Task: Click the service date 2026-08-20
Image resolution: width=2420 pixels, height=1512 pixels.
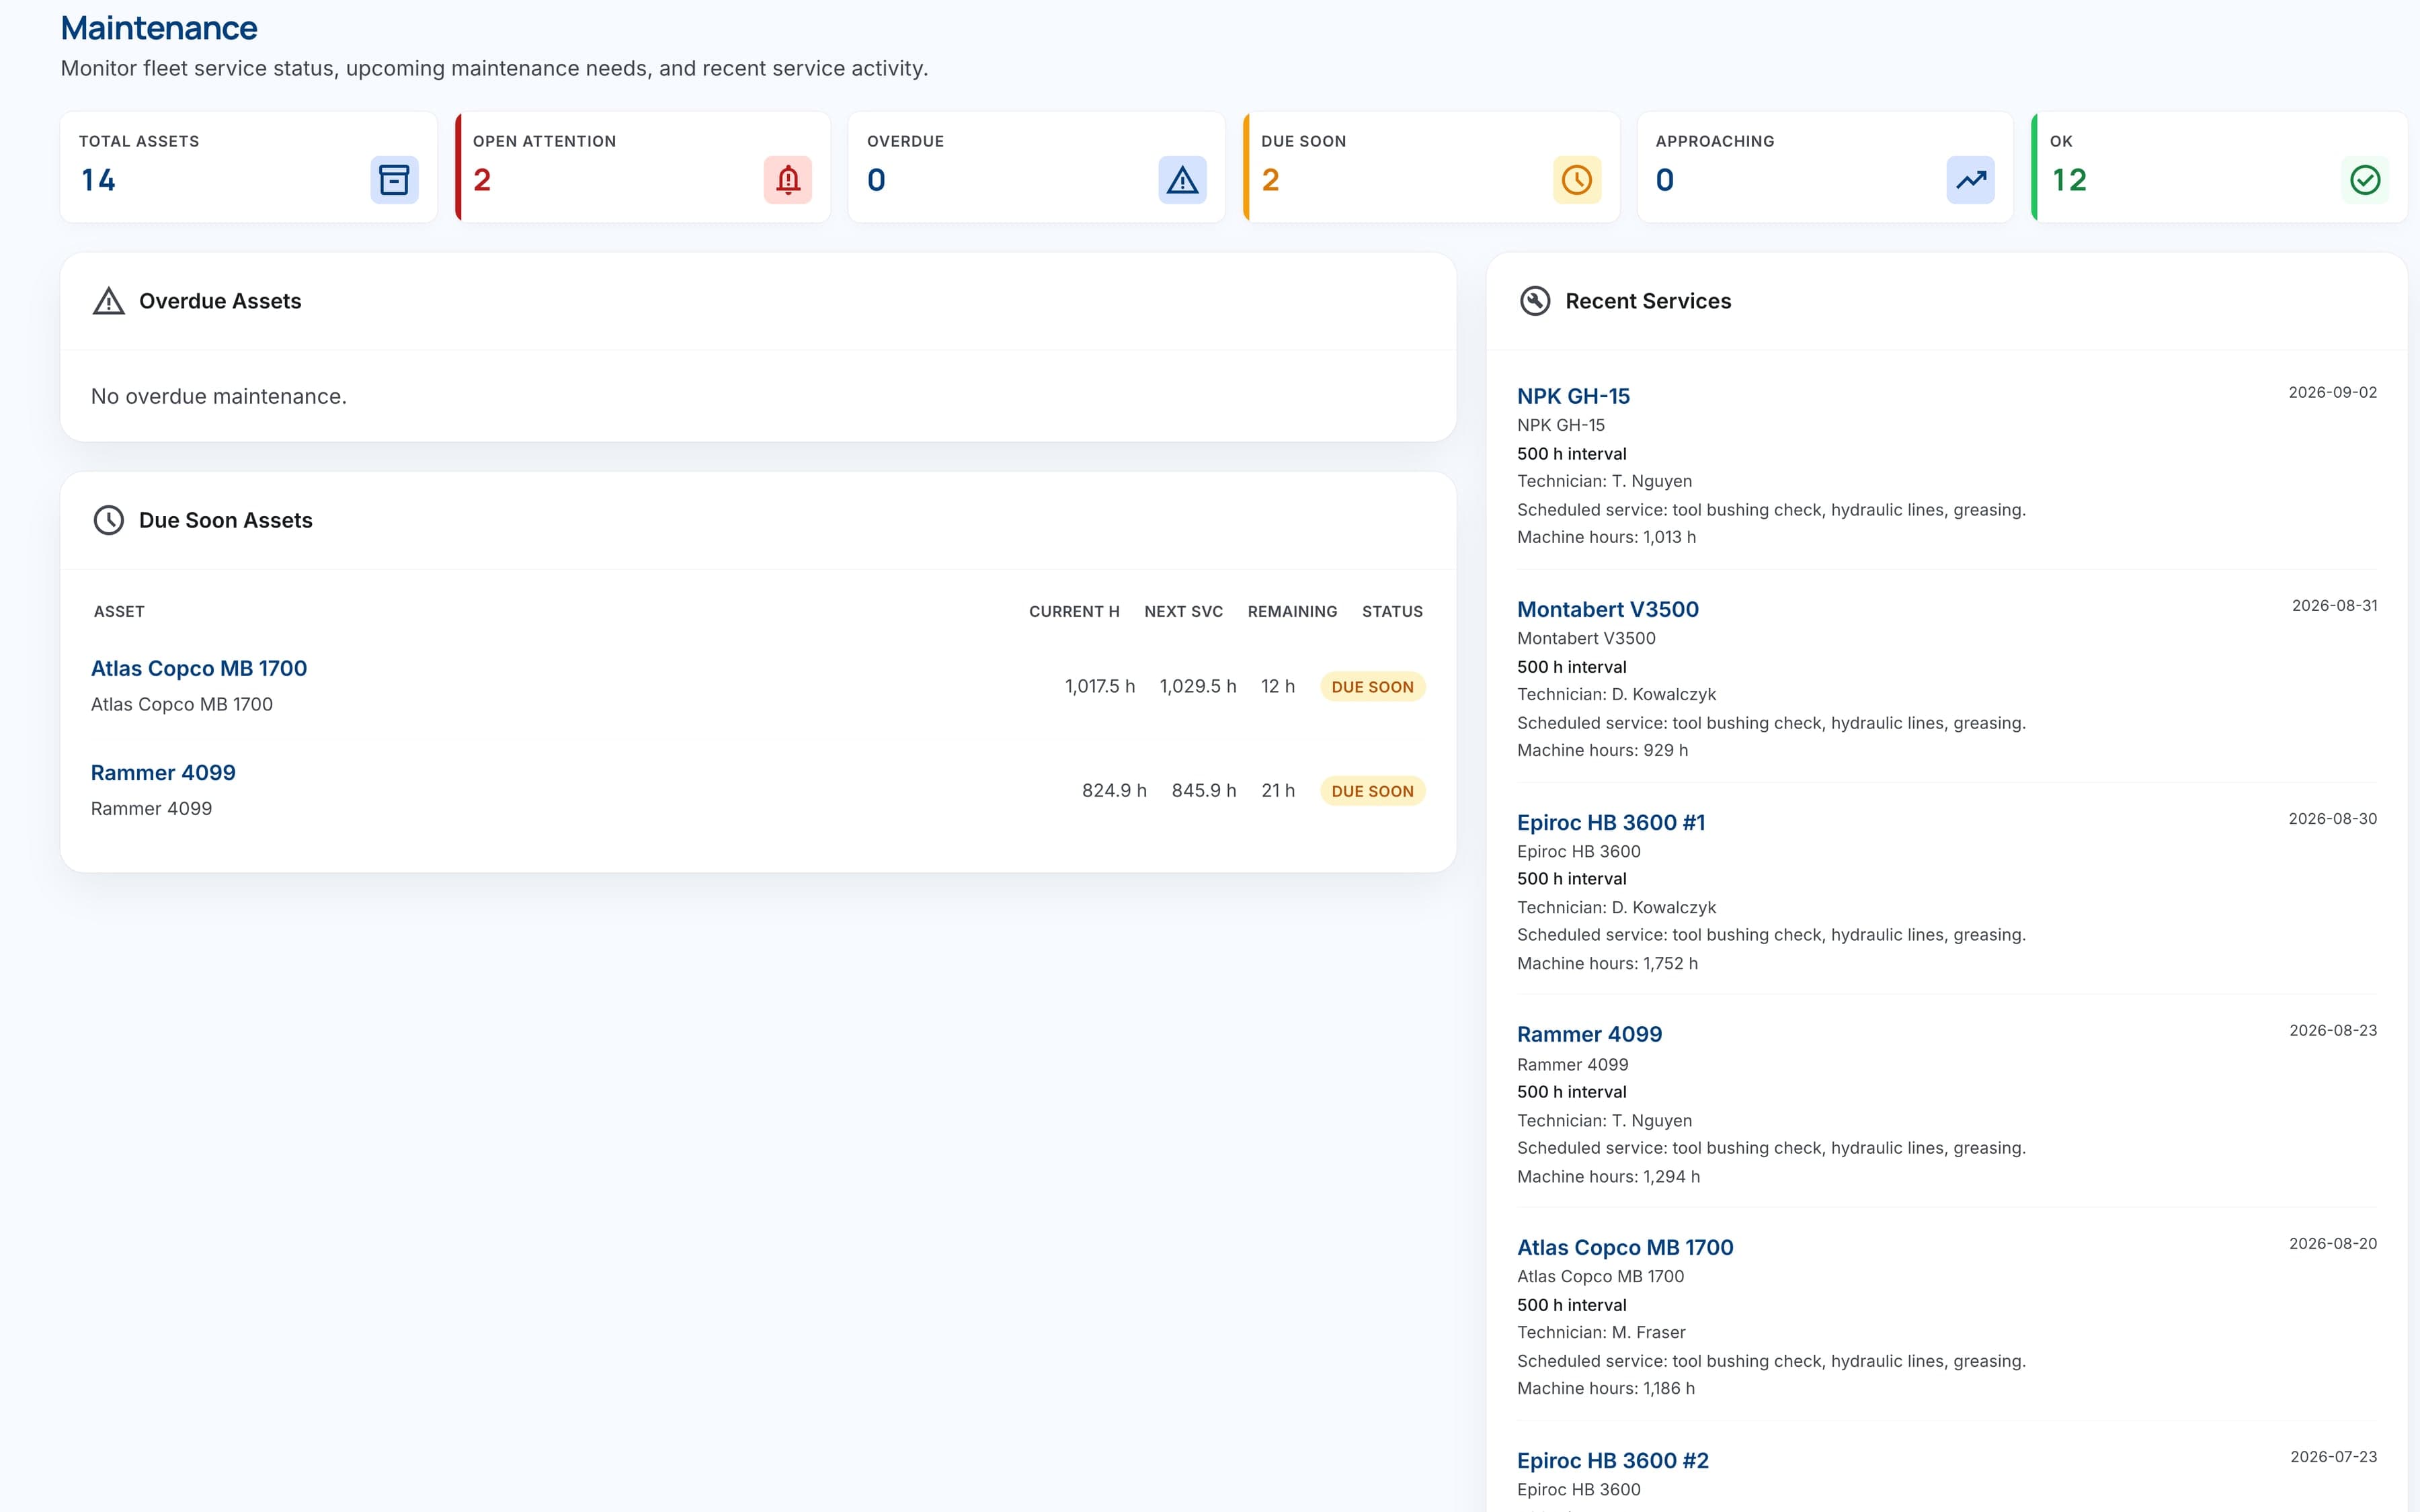Action: pyautogui.click(x=2333, y=1243)
